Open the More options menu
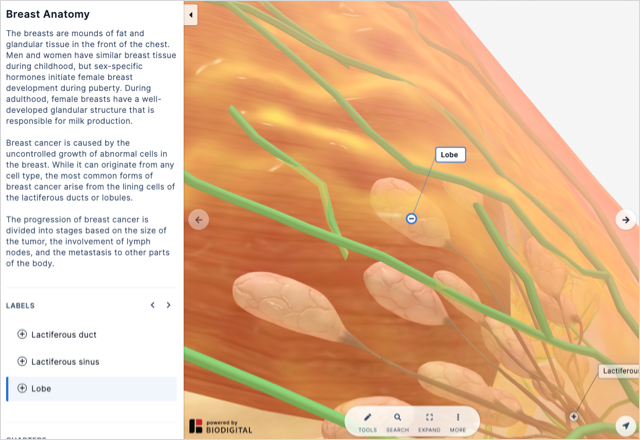This screenshot has width=640, height=440. tap(458, 422)
